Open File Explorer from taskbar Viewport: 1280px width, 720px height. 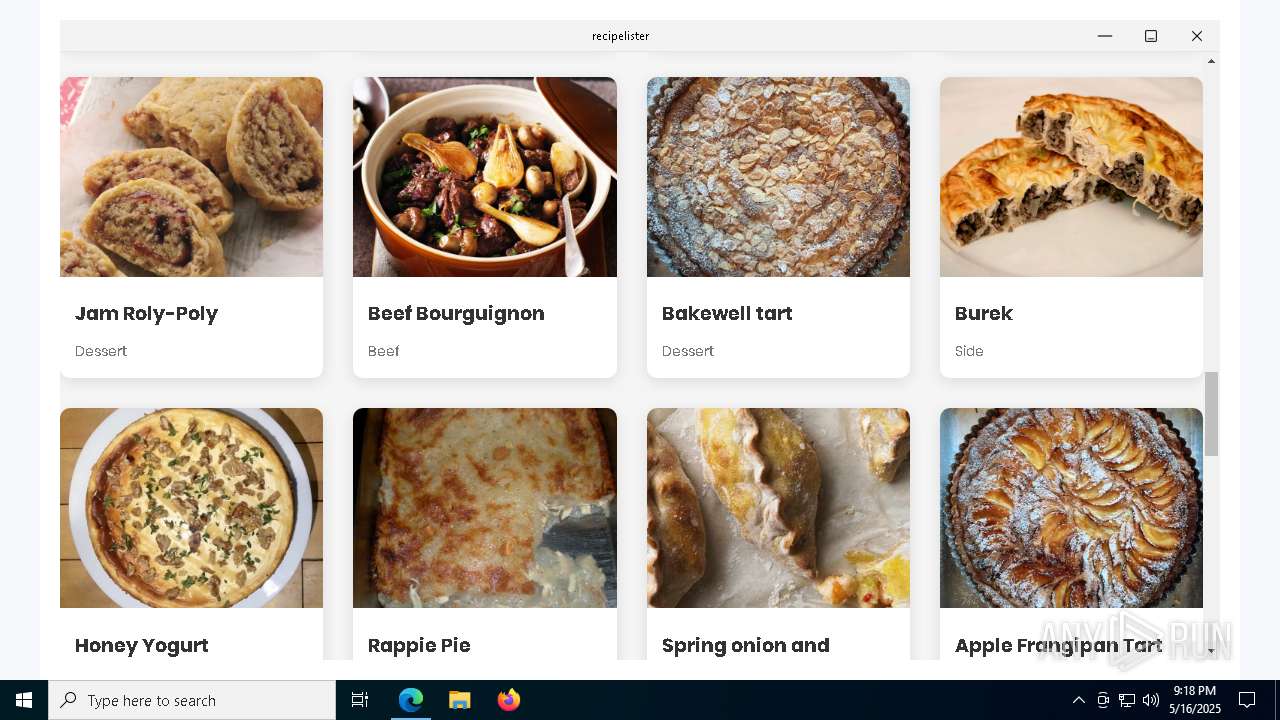pyautogui.click(x=460, y=700)
